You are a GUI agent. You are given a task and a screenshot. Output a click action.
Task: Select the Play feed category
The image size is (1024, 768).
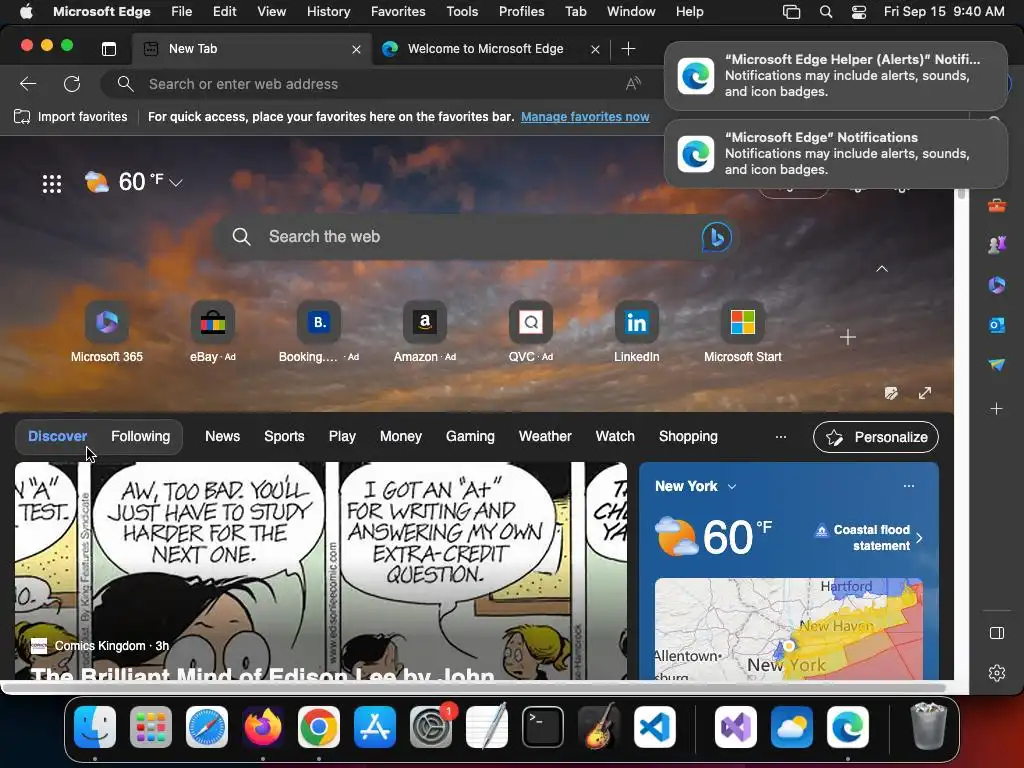(x=342, y=436)
